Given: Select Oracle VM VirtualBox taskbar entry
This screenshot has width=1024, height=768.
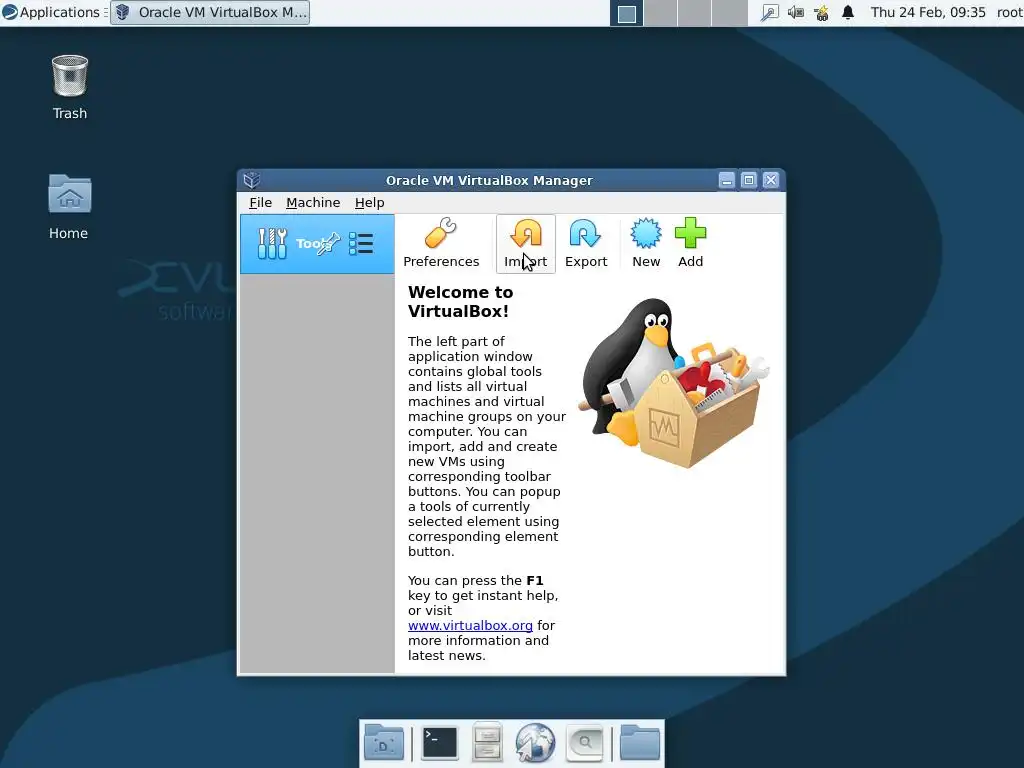Looking at the screenshot, I should (210, 12).
